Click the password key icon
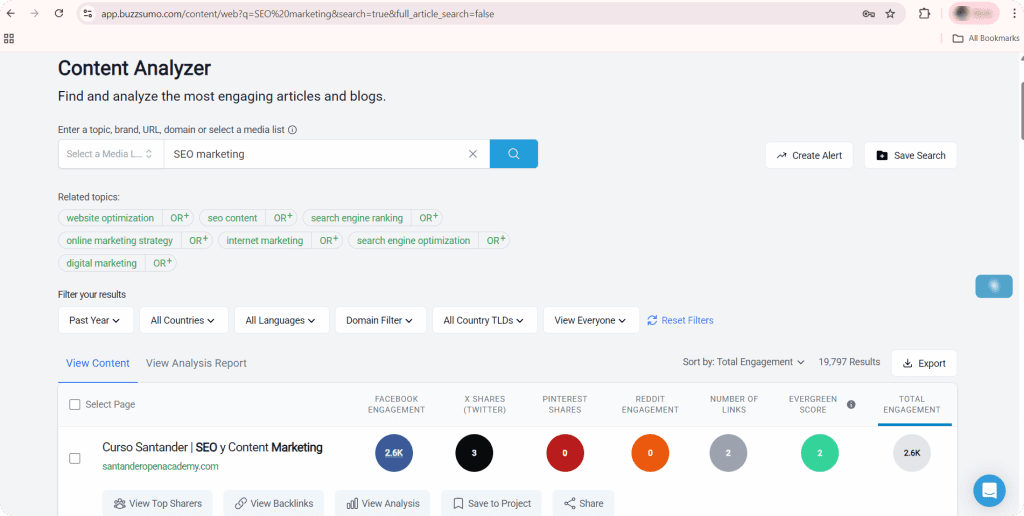The height and width of the screenshot is (516, 1024). (869, 14)
